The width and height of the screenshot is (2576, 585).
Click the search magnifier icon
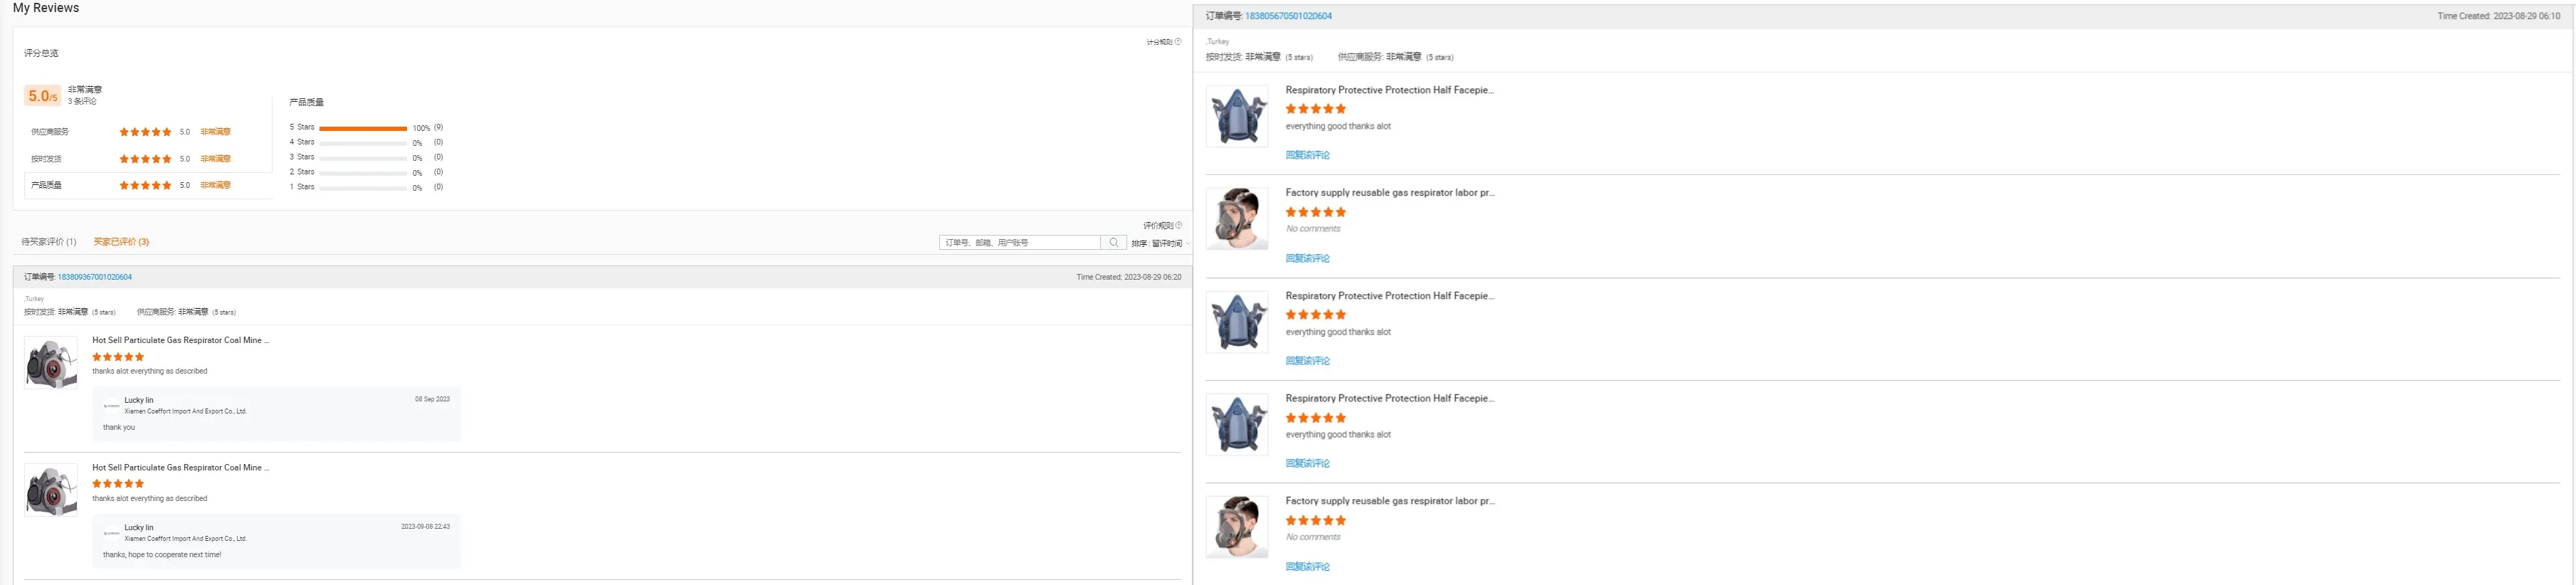pyautogui.click(x=1114, y=243)
